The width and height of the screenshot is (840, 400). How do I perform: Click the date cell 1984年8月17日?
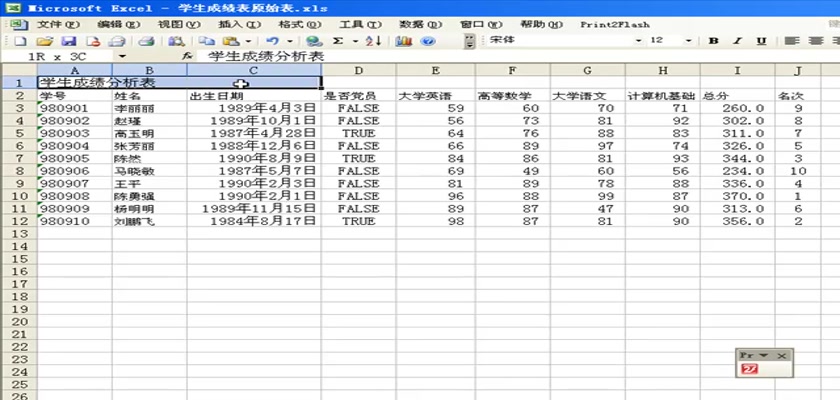254,221
